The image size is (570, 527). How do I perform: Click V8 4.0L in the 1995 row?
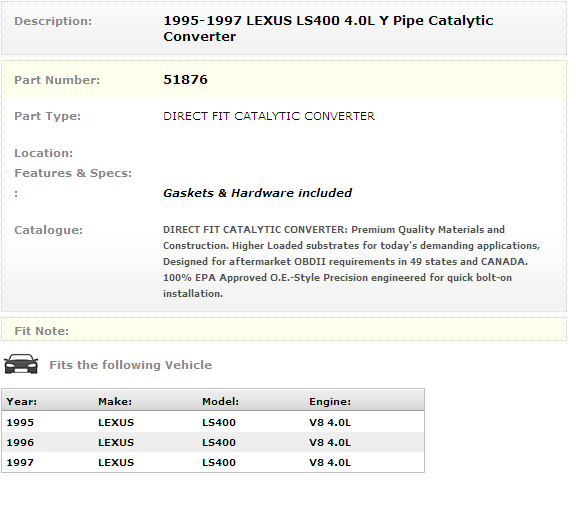pyautogui.click(x=330, y=422)
